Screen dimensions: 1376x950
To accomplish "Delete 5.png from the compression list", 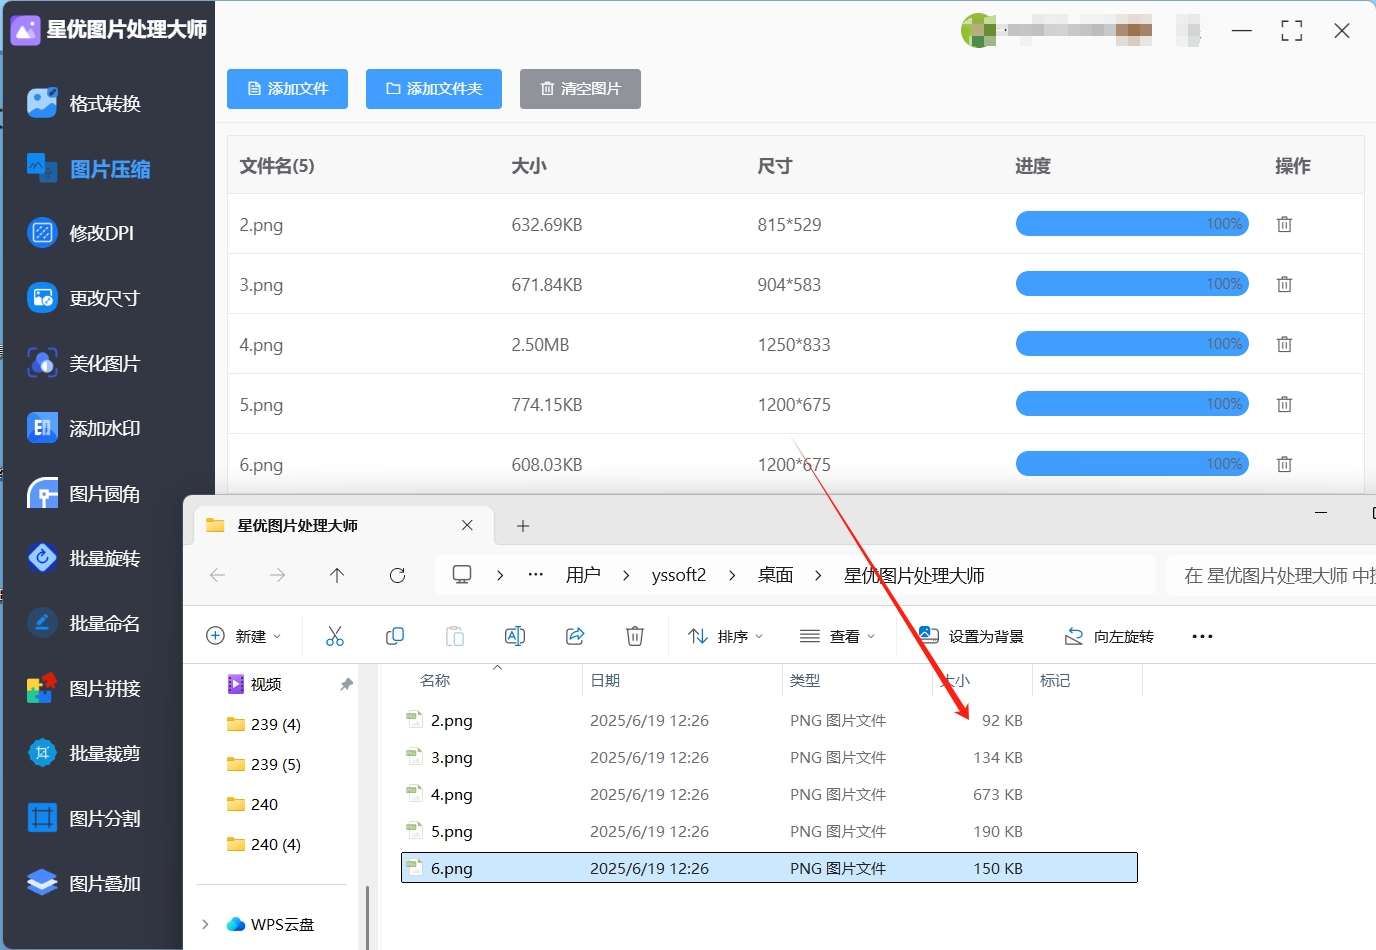I will pos(1284,404).
